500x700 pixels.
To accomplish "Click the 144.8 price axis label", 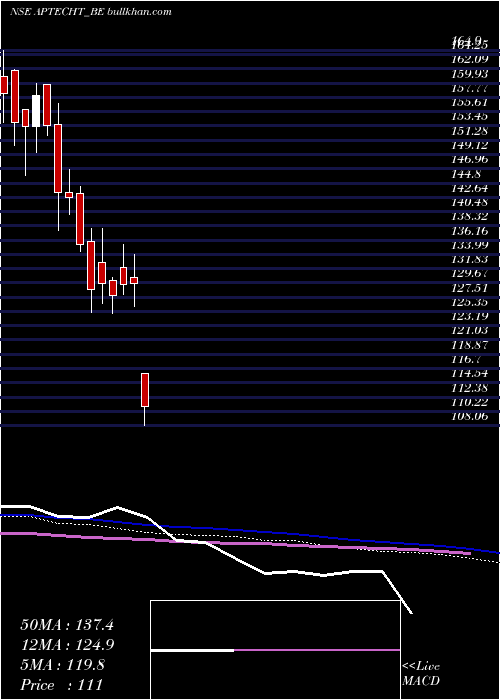I will [x=467, y=173].
